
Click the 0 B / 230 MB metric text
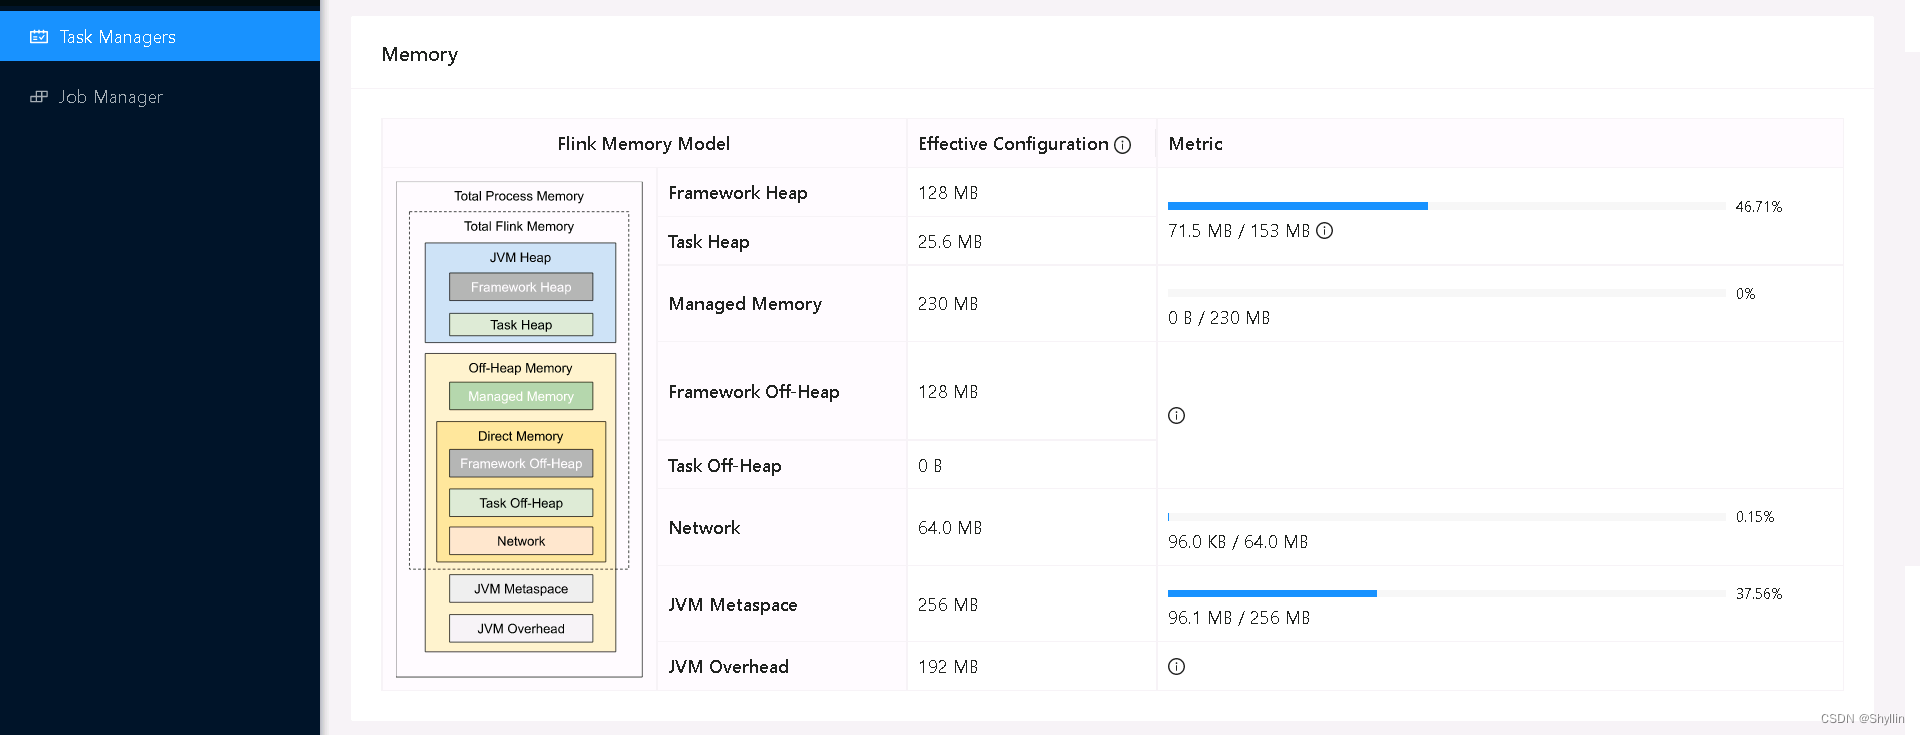pyautogui.click(x=1219, y=318)
